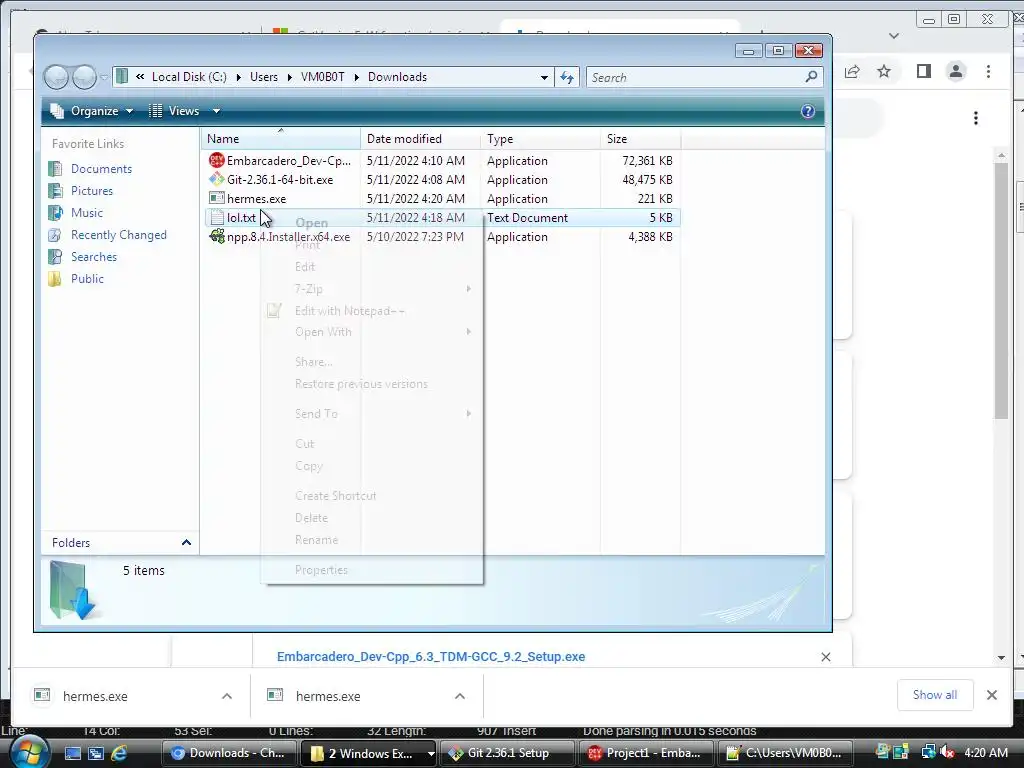This screenshot has height=768, width=1024.
Task: Switch to Git 2.36.1 Setup taskbar button
Action: coord(507,753)
